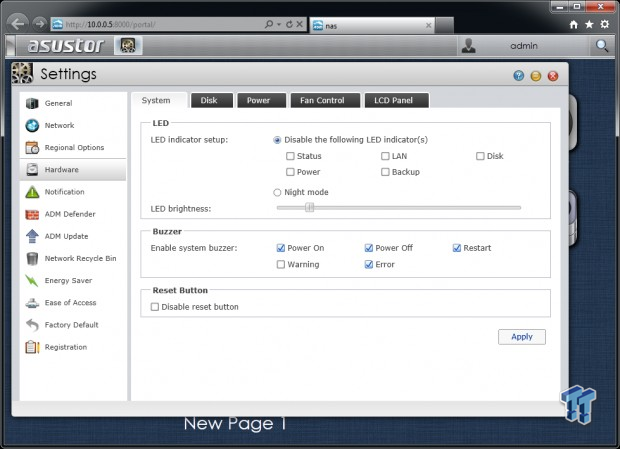Image resolution: width=620 pixels, height=449 pixels.
Task: Uncheck the Error buzzer checkbox
Action: coord(369,264)
